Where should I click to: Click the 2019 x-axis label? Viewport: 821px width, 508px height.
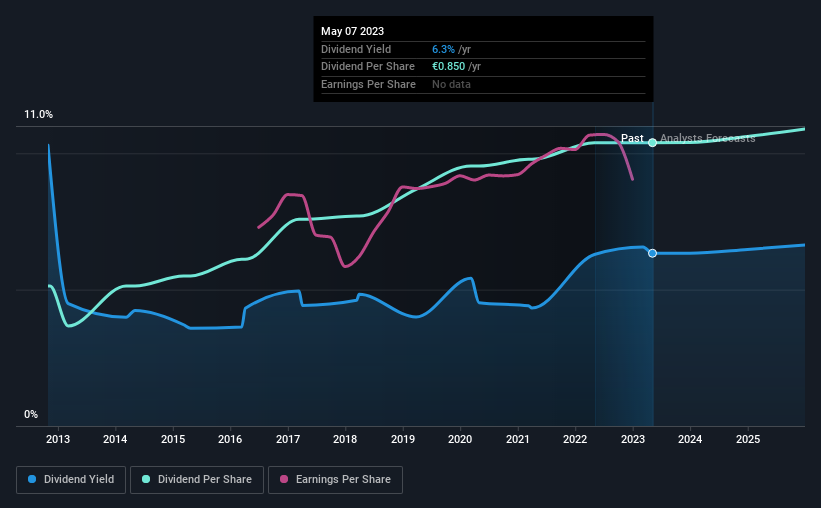click(403, 439)
